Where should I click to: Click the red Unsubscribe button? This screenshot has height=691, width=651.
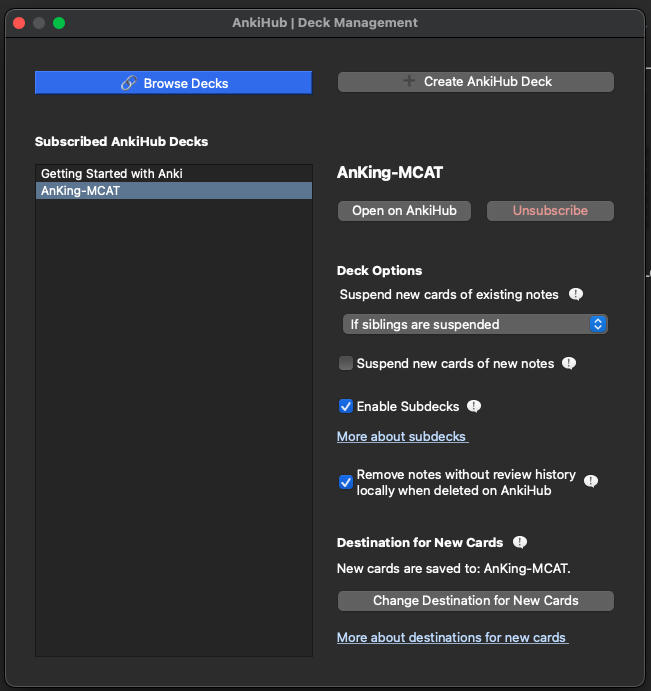(x=550, y=211)
